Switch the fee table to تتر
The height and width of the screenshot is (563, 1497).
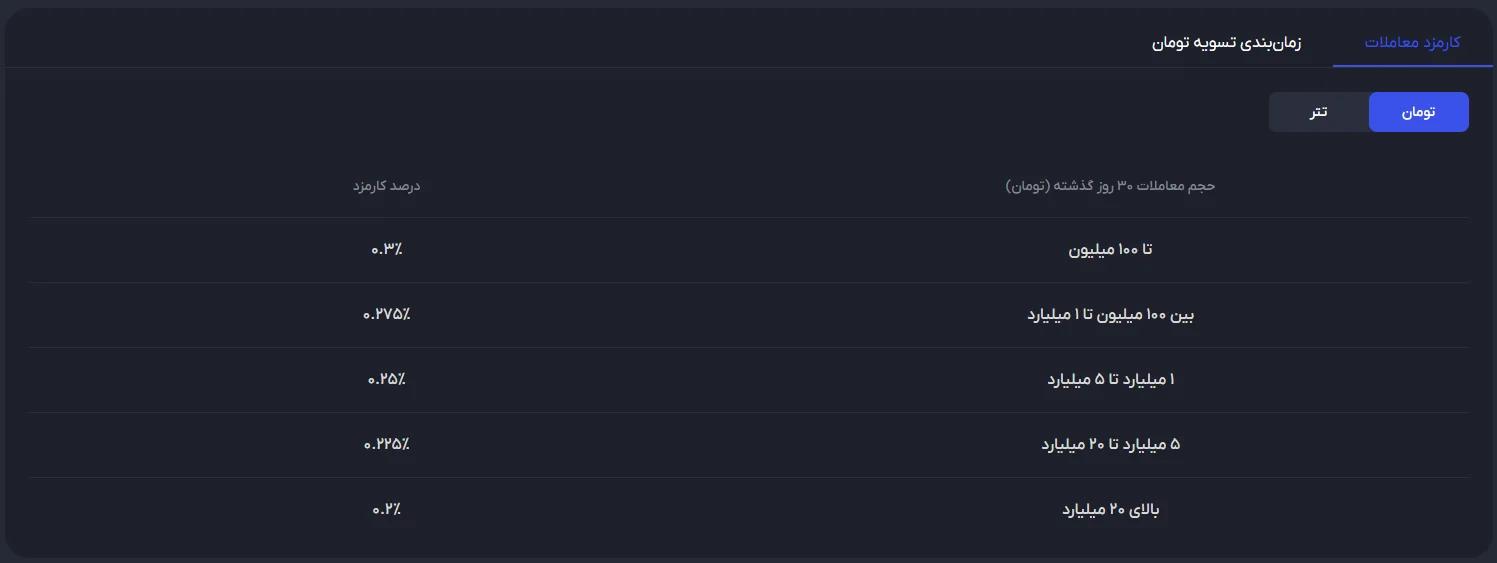[1319, 112]
